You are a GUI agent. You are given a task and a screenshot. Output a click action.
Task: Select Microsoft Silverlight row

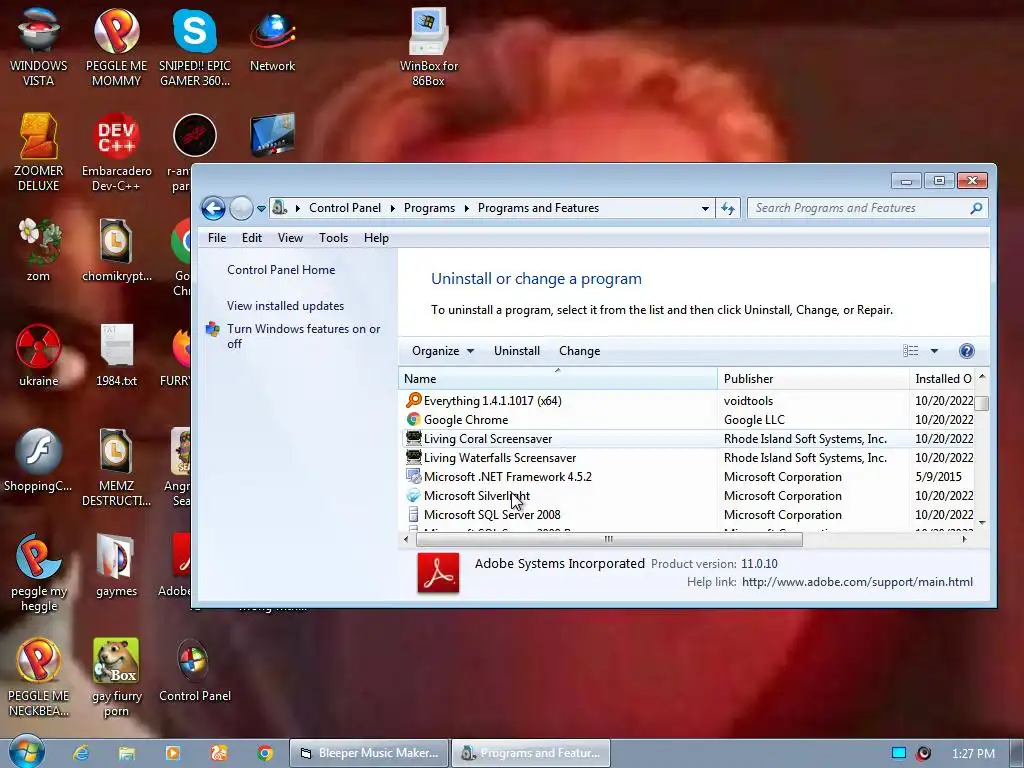(x=686, y=495)
